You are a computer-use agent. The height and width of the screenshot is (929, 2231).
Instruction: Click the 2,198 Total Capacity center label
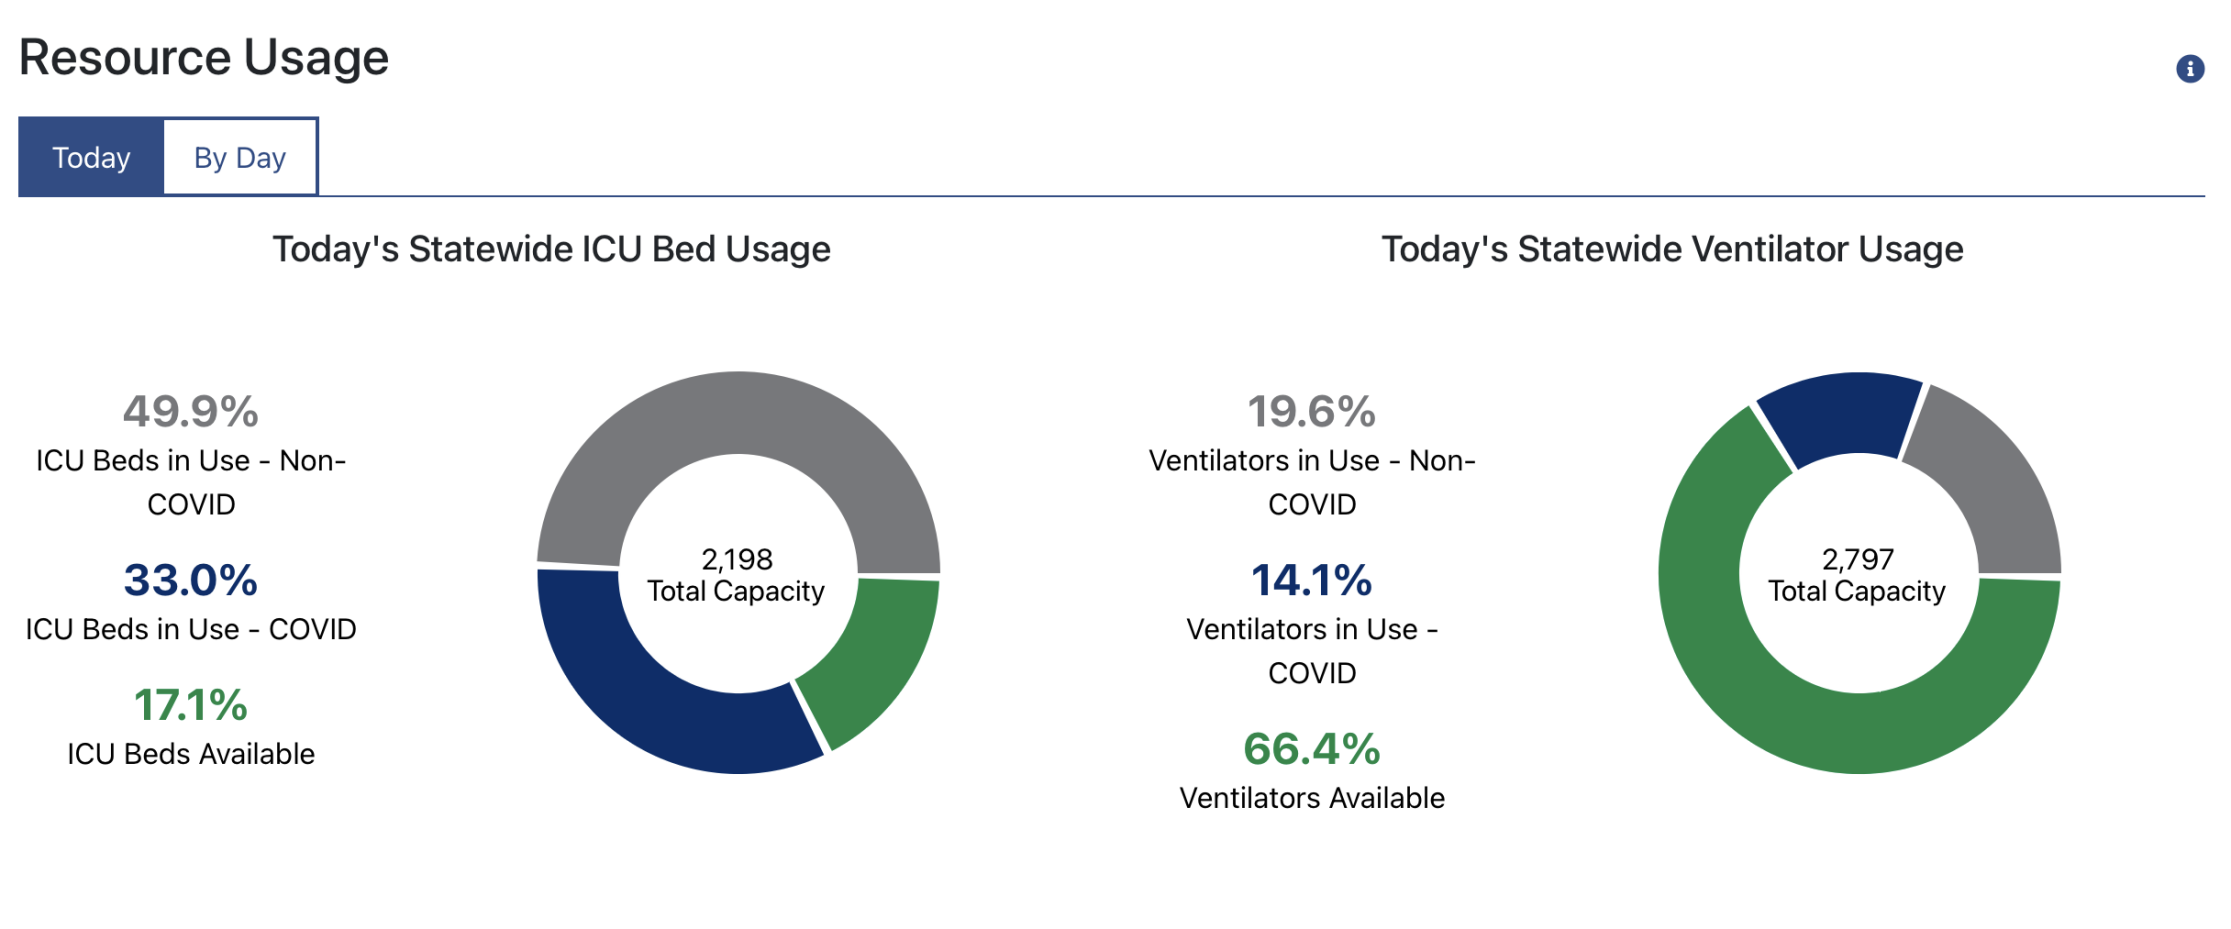point(735,576)
